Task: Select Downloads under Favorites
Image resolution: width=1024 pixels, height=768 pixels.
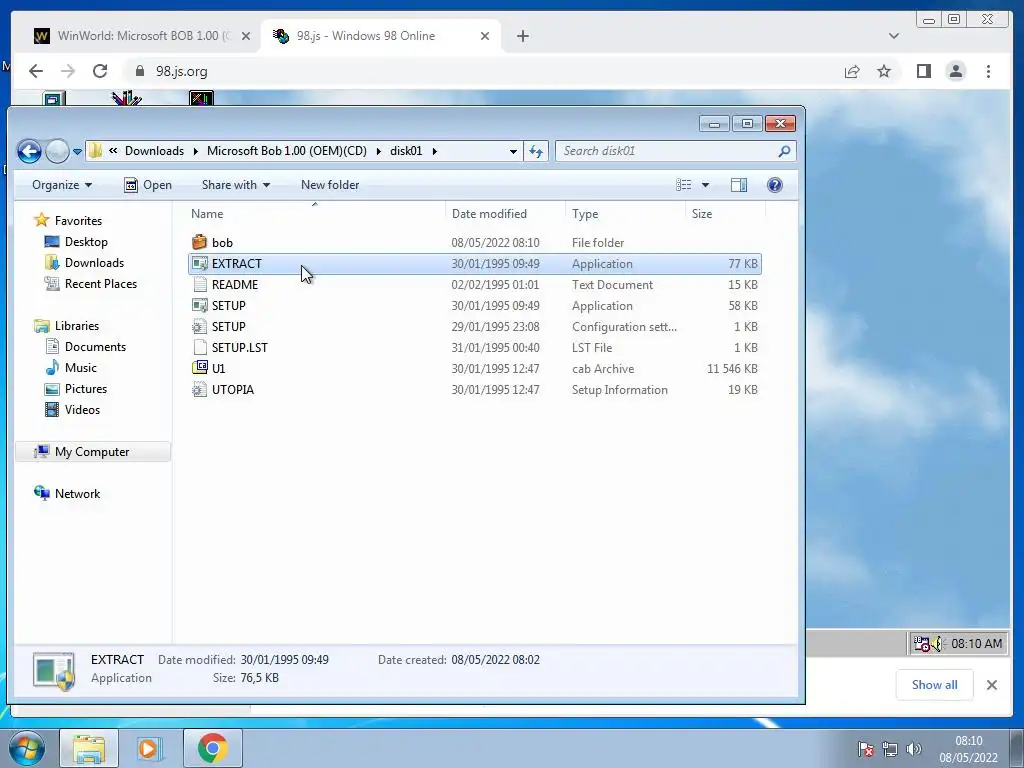Action: (94, 263)
